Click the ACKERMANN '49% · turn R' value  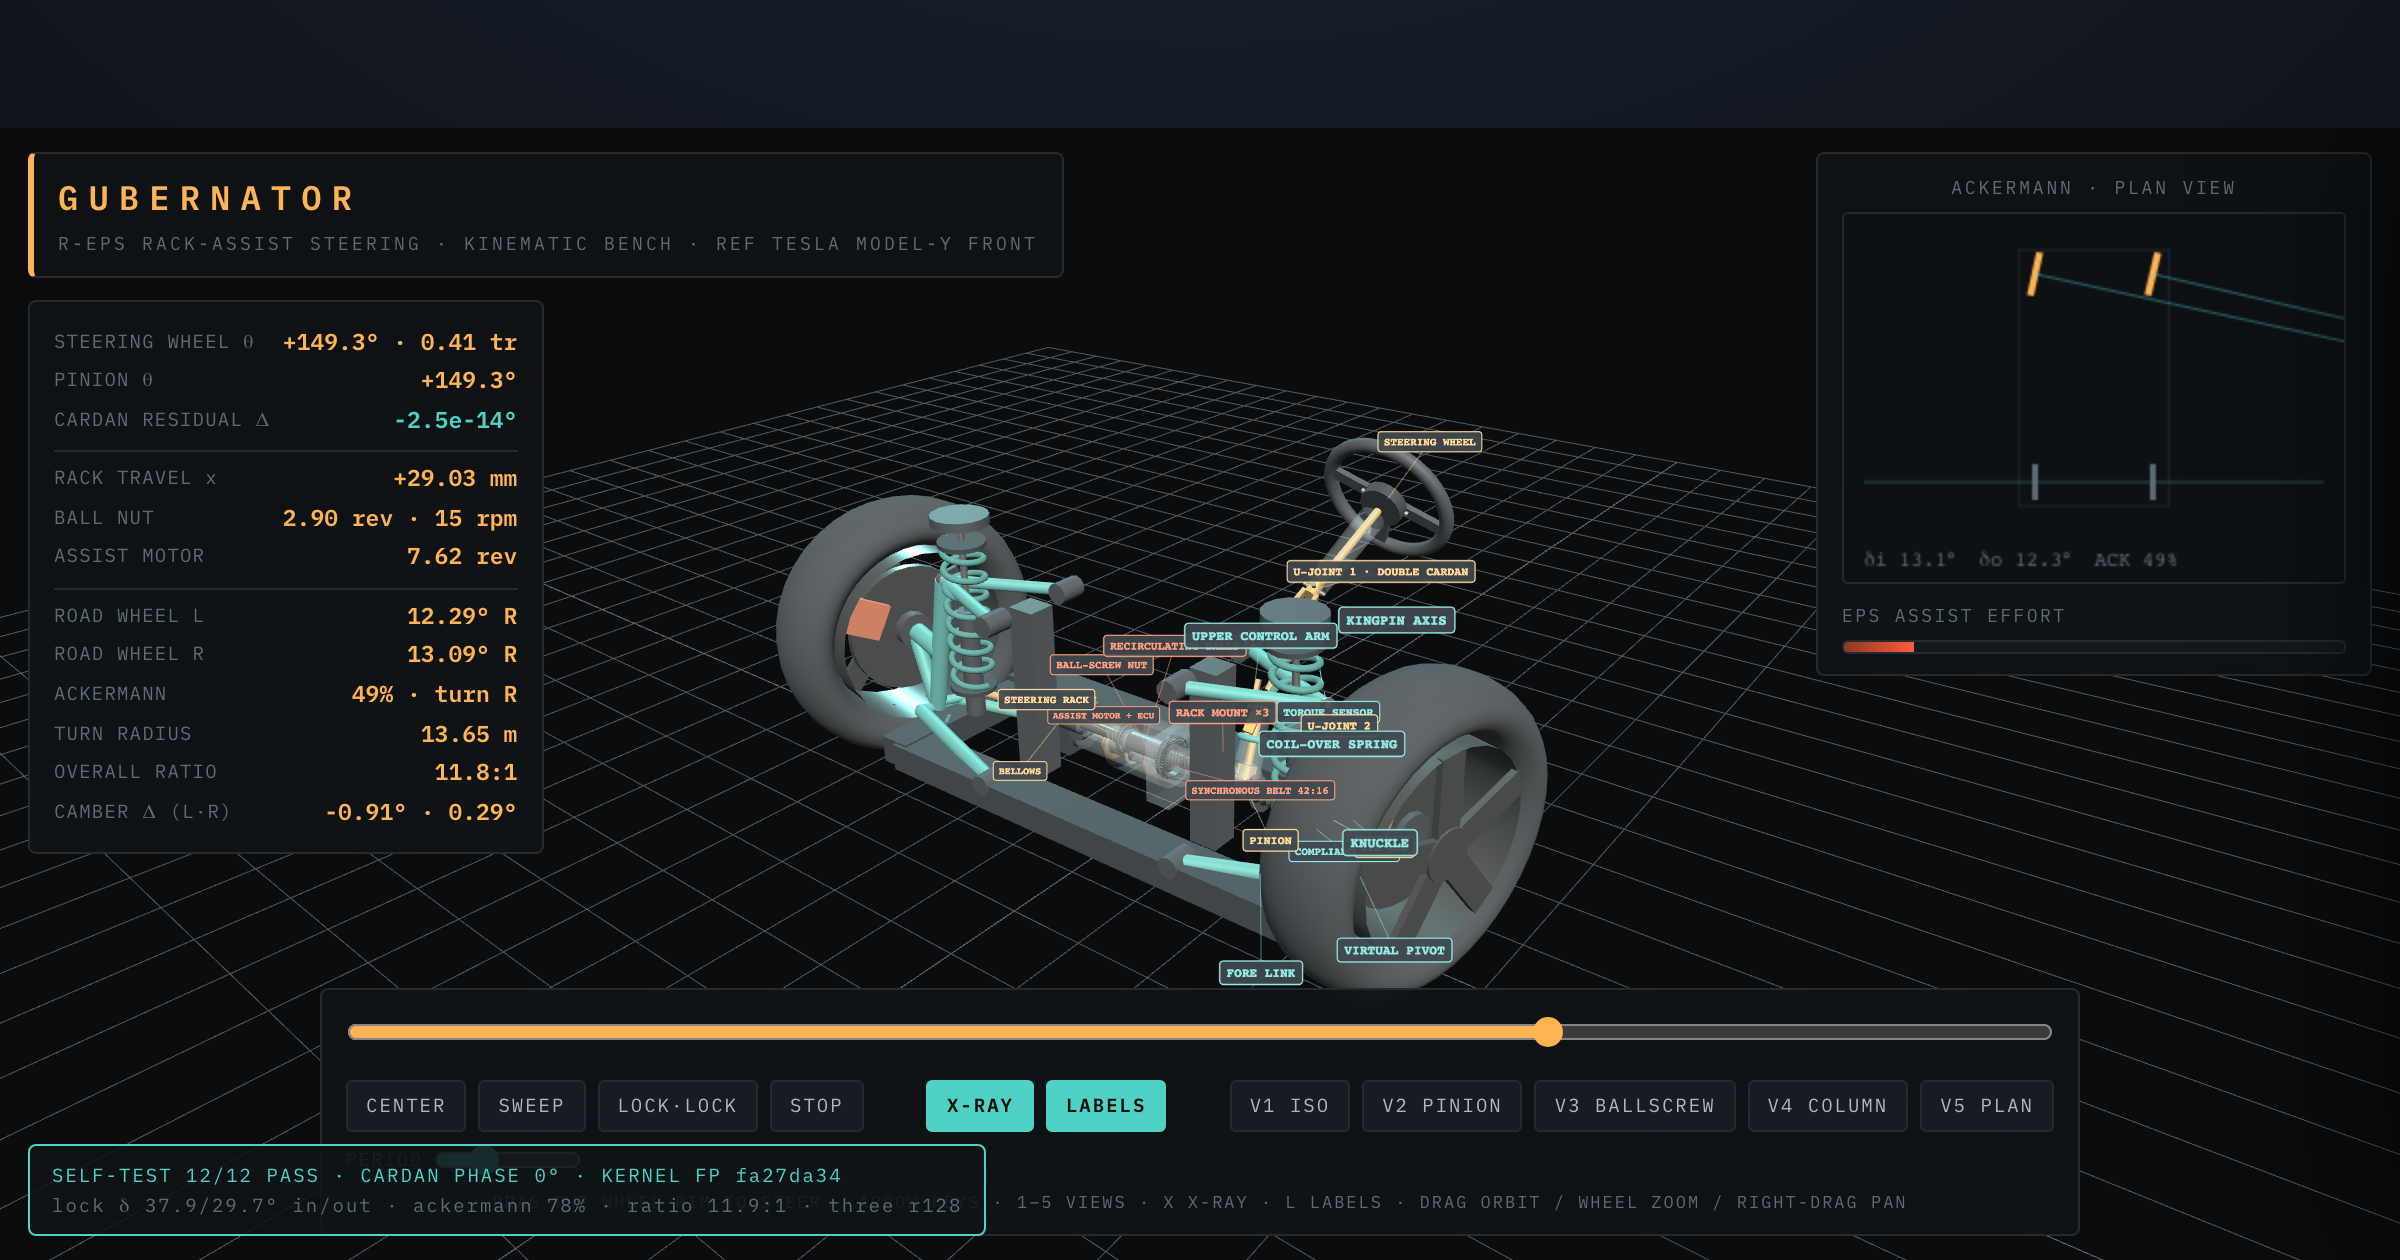click(x=434, y=694)
